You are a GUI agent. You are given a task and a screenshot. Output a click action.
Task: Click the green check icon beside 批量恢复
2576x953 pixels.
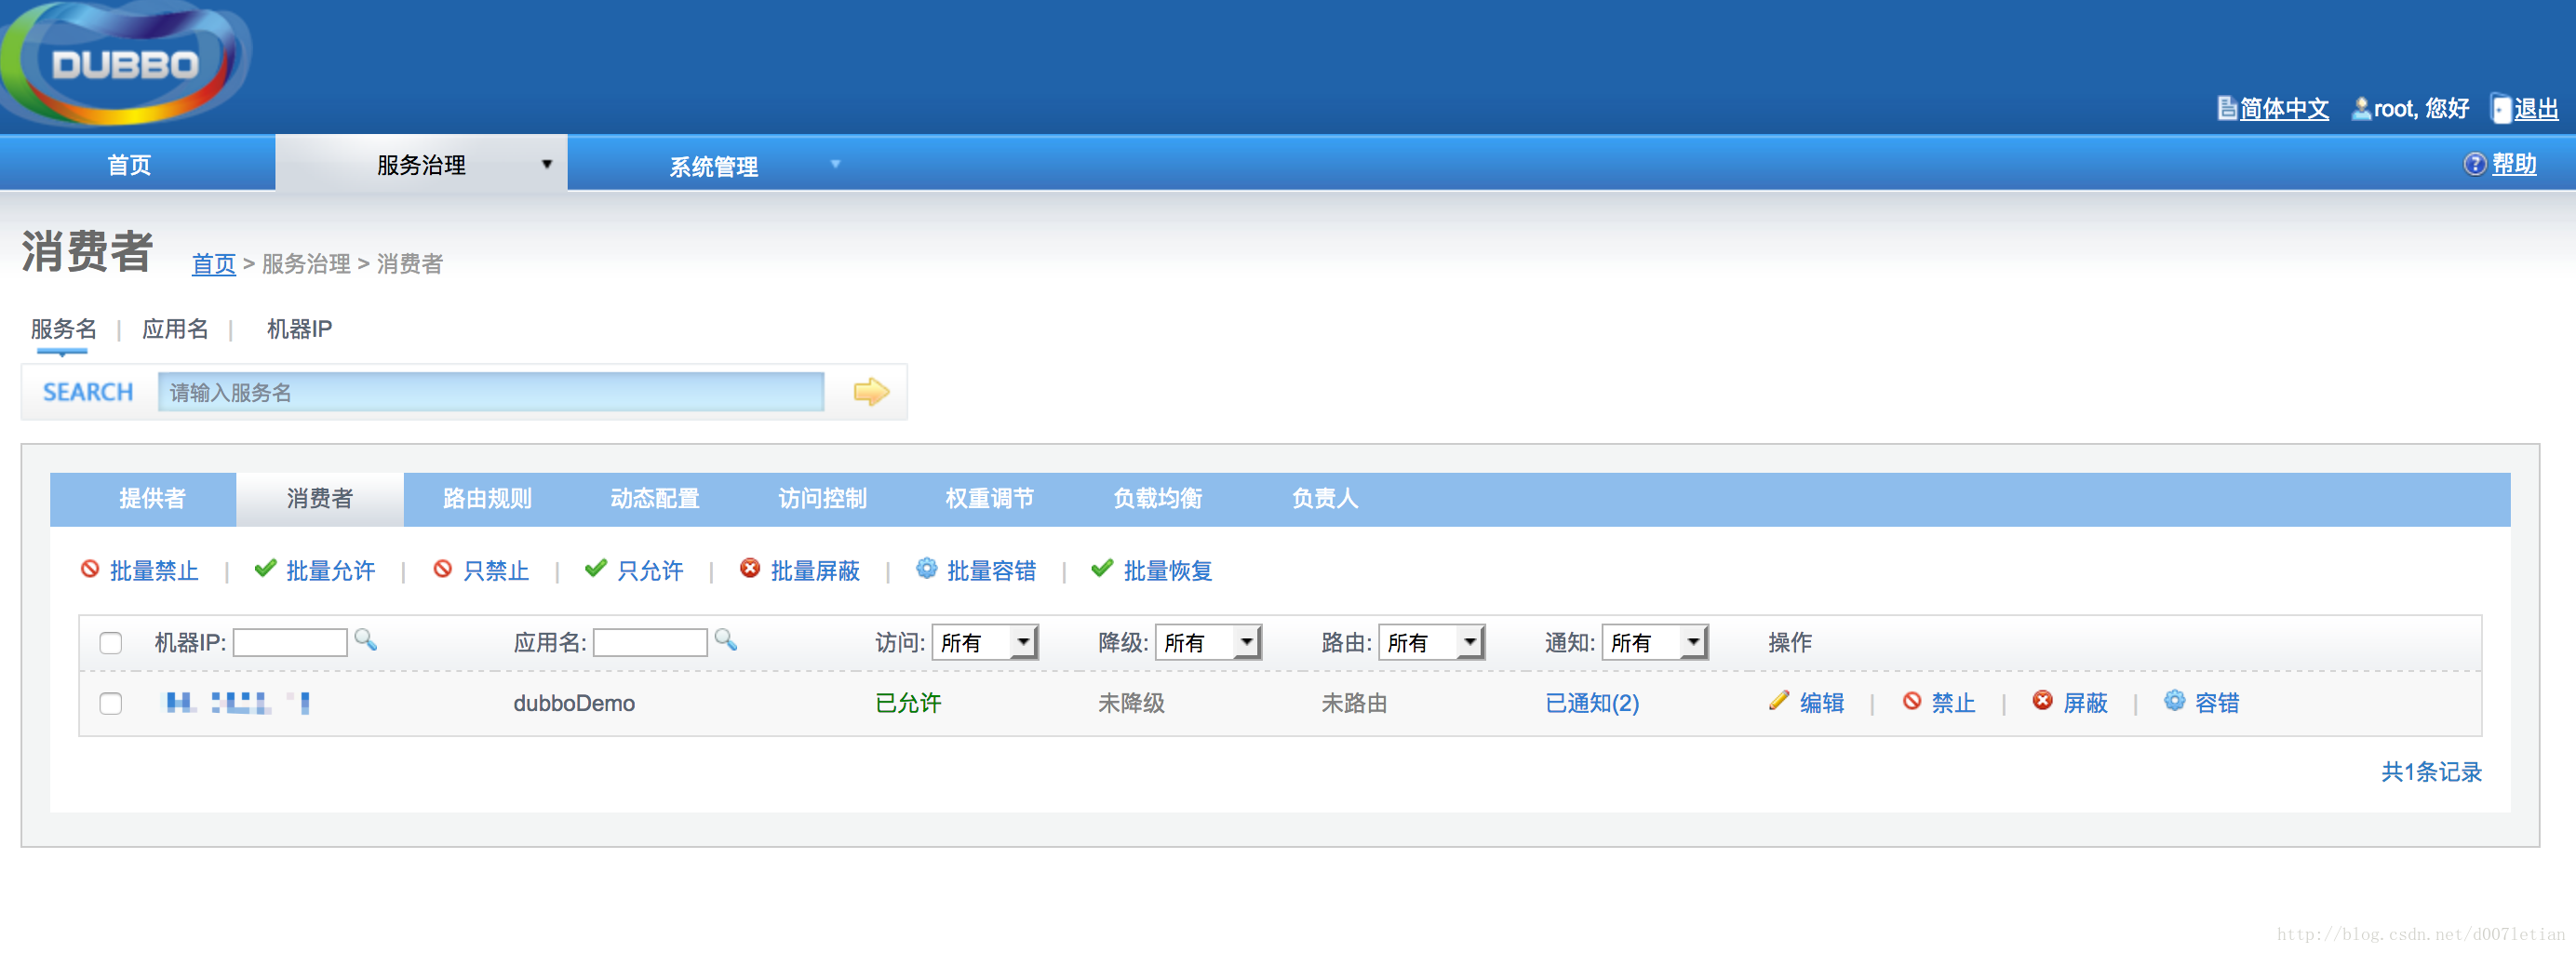[1102, 569]
